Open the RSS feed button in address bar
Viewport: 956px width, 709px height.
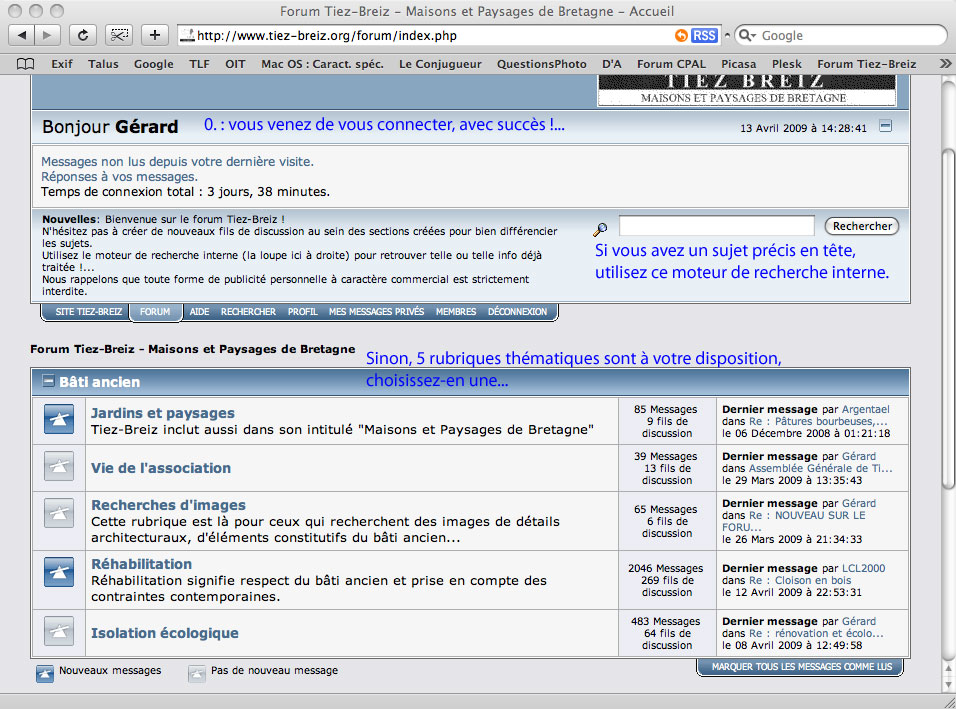point(704,35)
